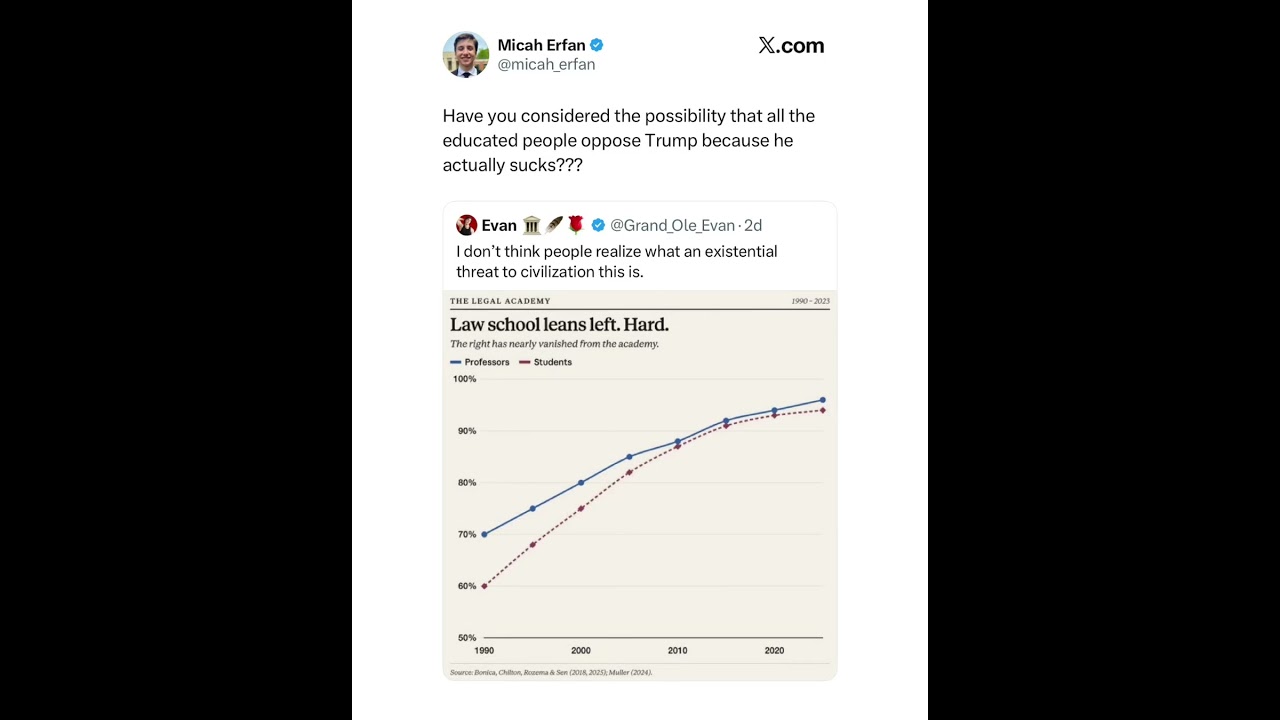Click the Professors data point at 1990
Viewport: 1280px width, 720px height.
pyautogui.click(x=484, y=534)
